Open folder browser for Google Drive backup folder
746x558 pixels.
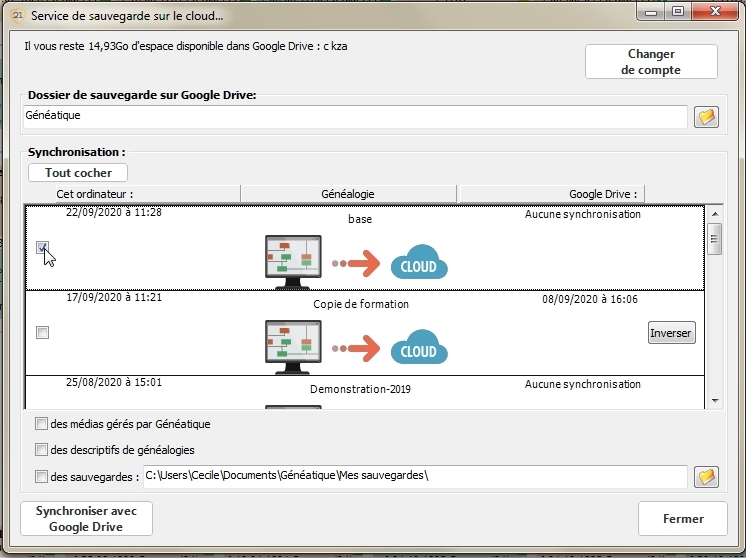[x=706, y=117]
